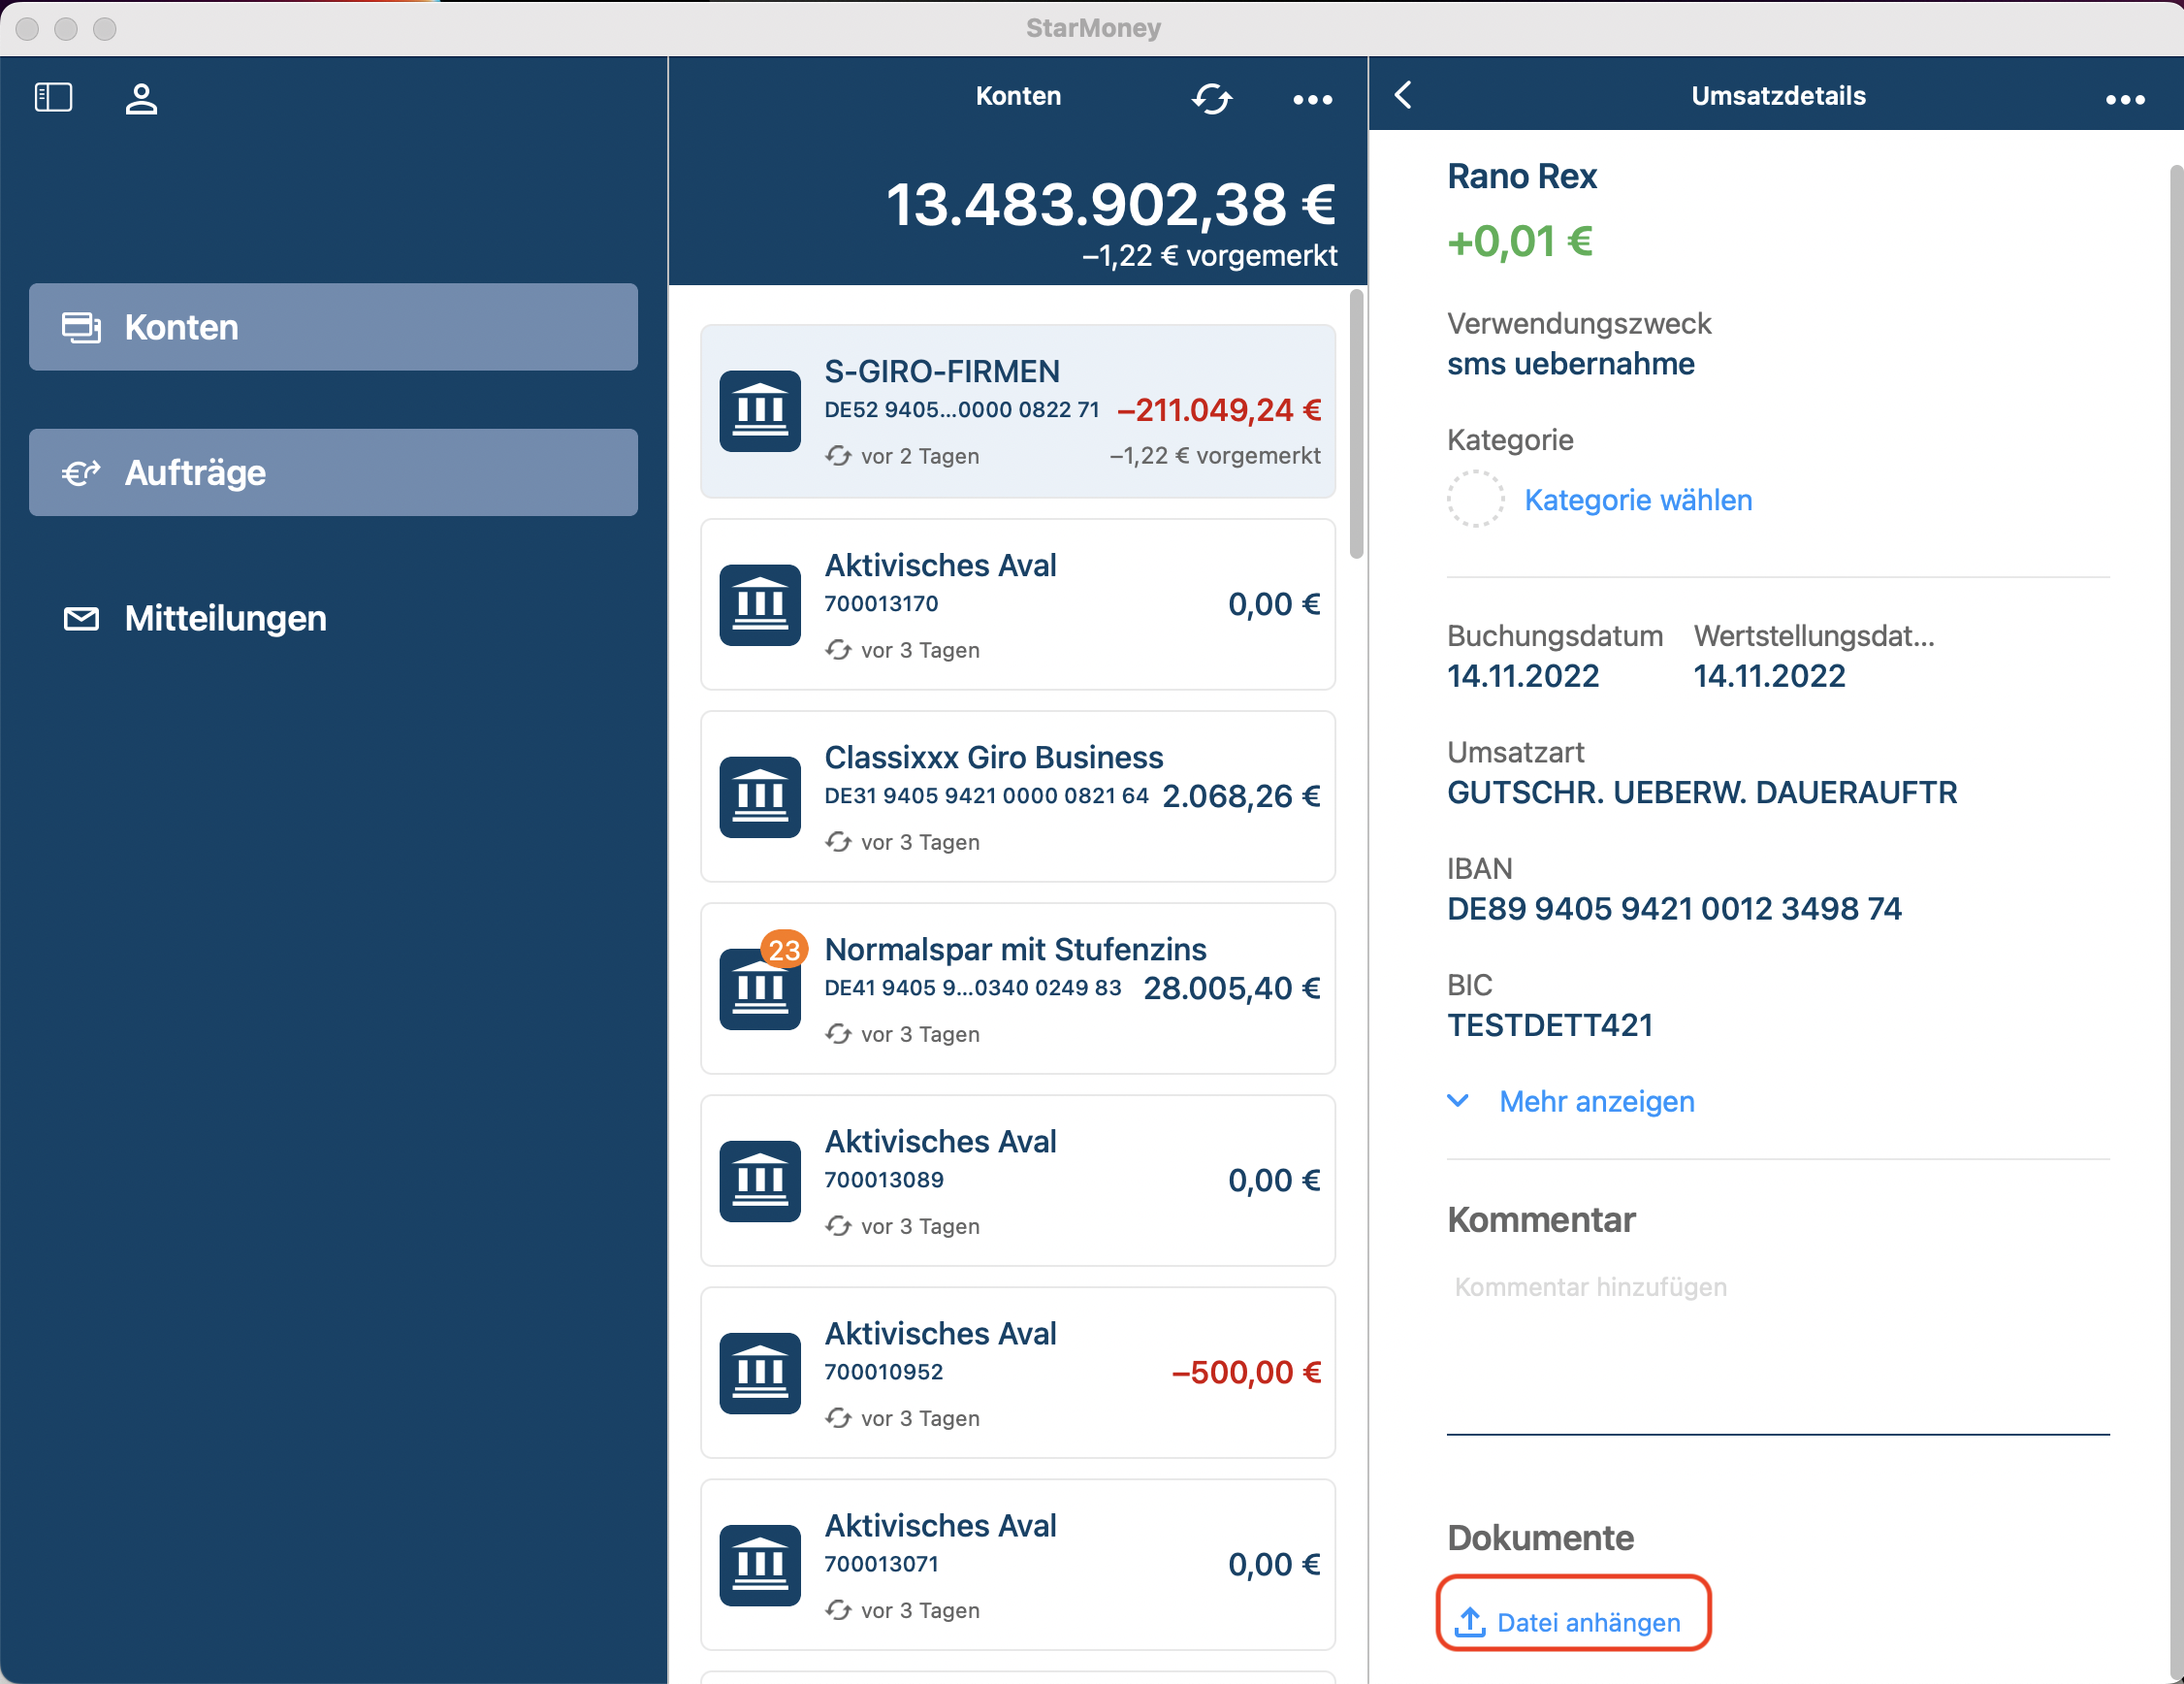Click the bank icon of S-GIRO-FIRMEN
The height and width of the screenshot is (1684, 2184).
[759, 411]
